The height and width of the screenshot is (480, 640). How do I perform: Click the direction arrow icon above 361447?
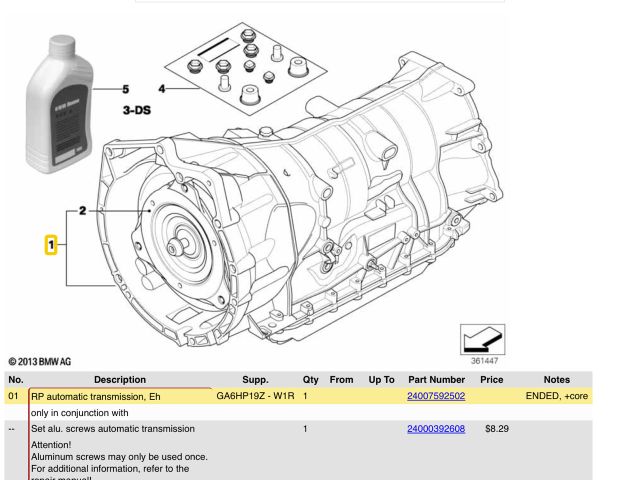[482, 339]
